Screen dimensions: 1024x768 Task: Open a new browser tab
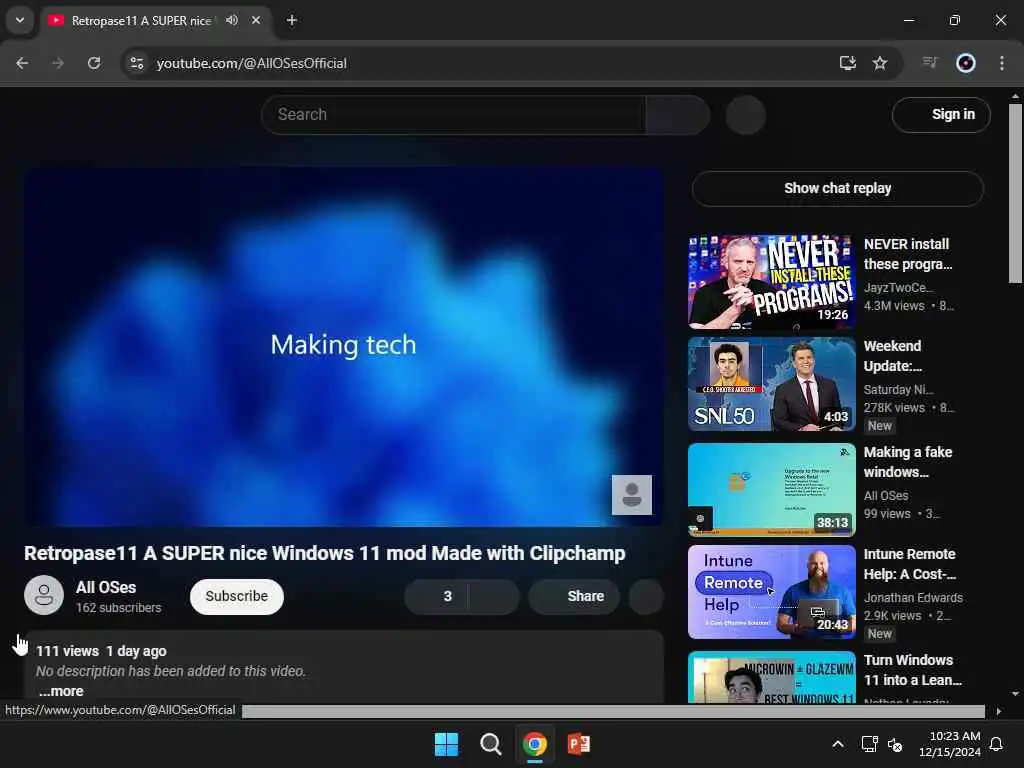(292, 20)
